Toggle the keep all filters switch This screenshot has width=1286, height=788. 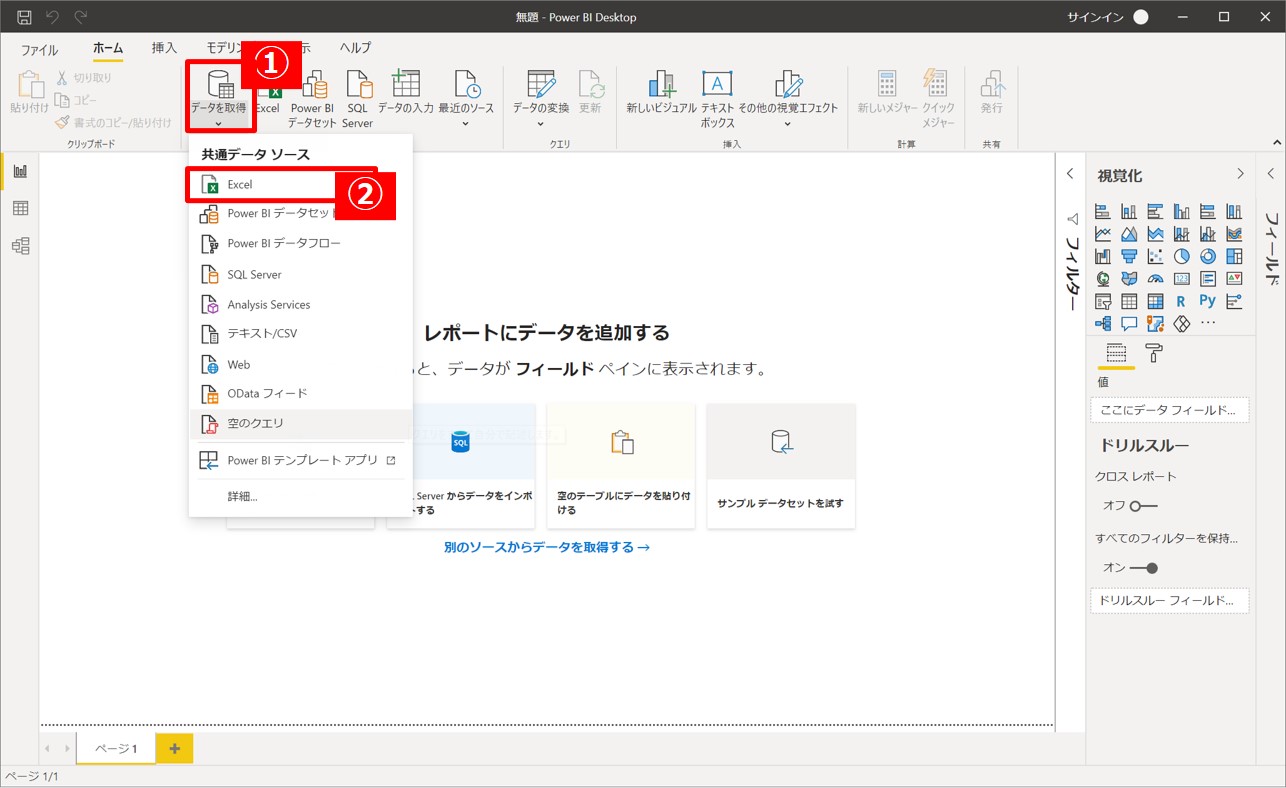point(1143,568)
